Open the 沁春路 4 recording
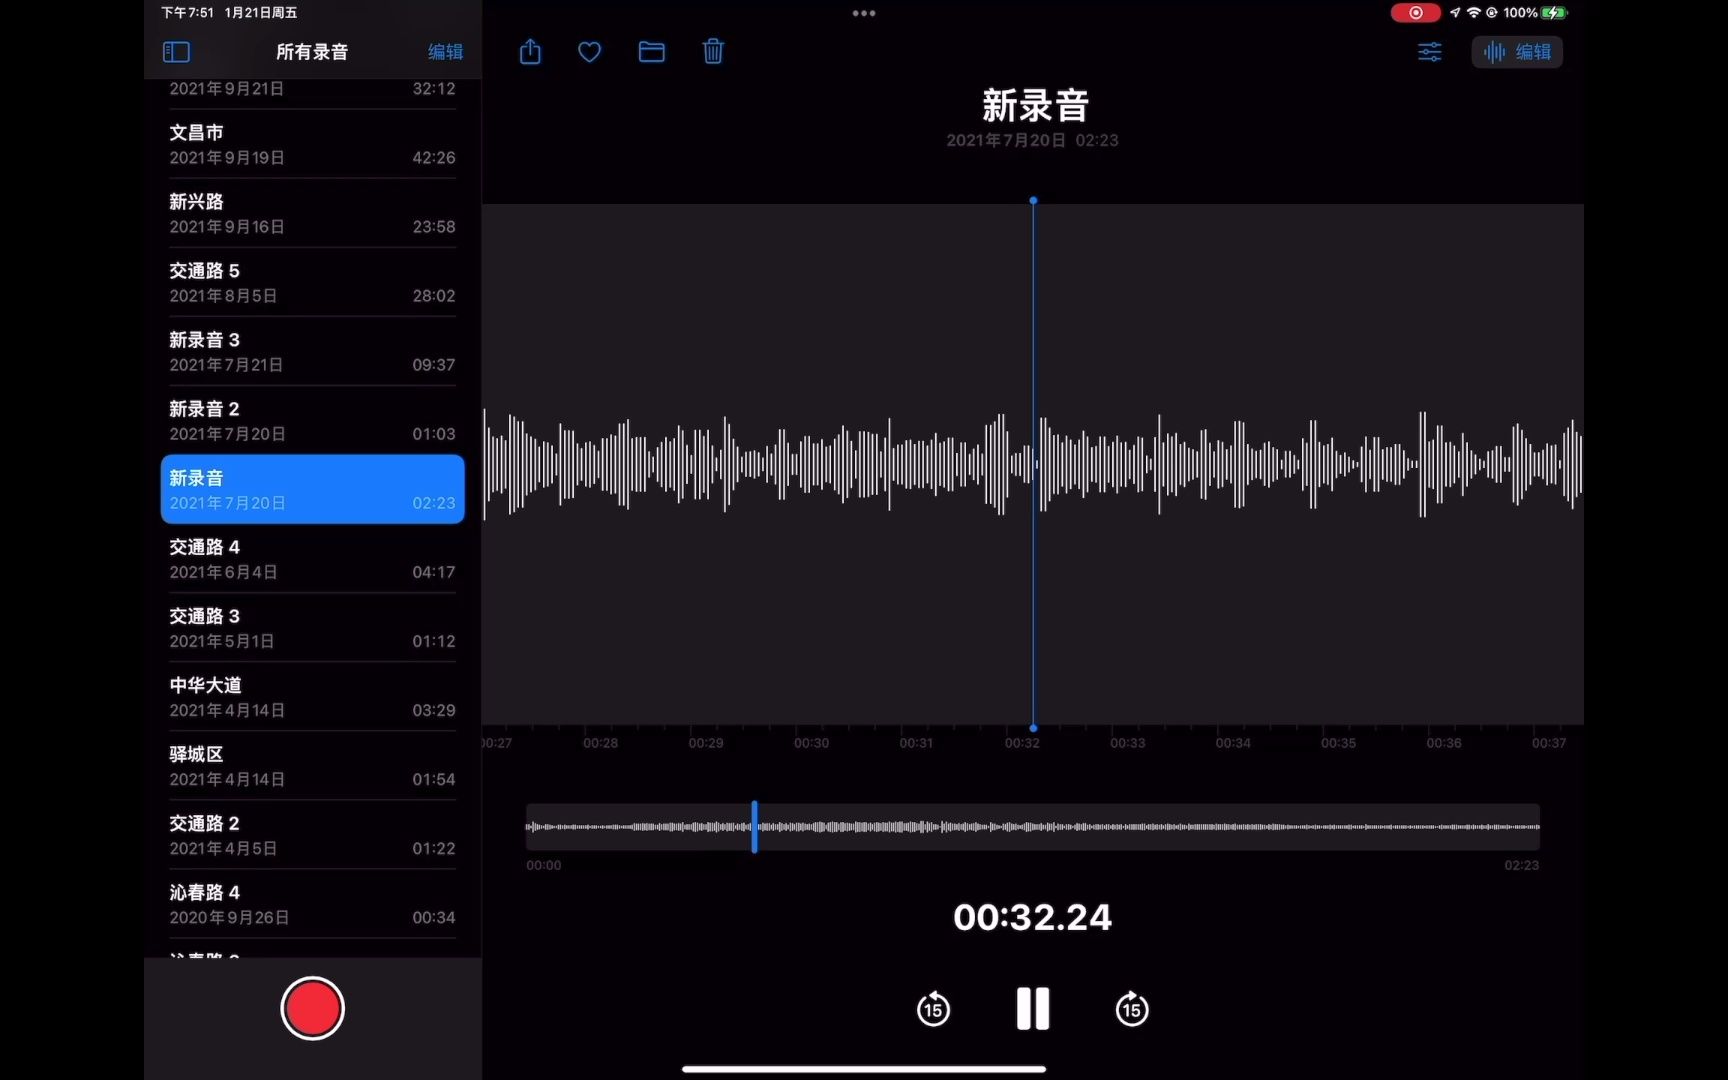The image size is (1728, 1080). click(312, 904)
